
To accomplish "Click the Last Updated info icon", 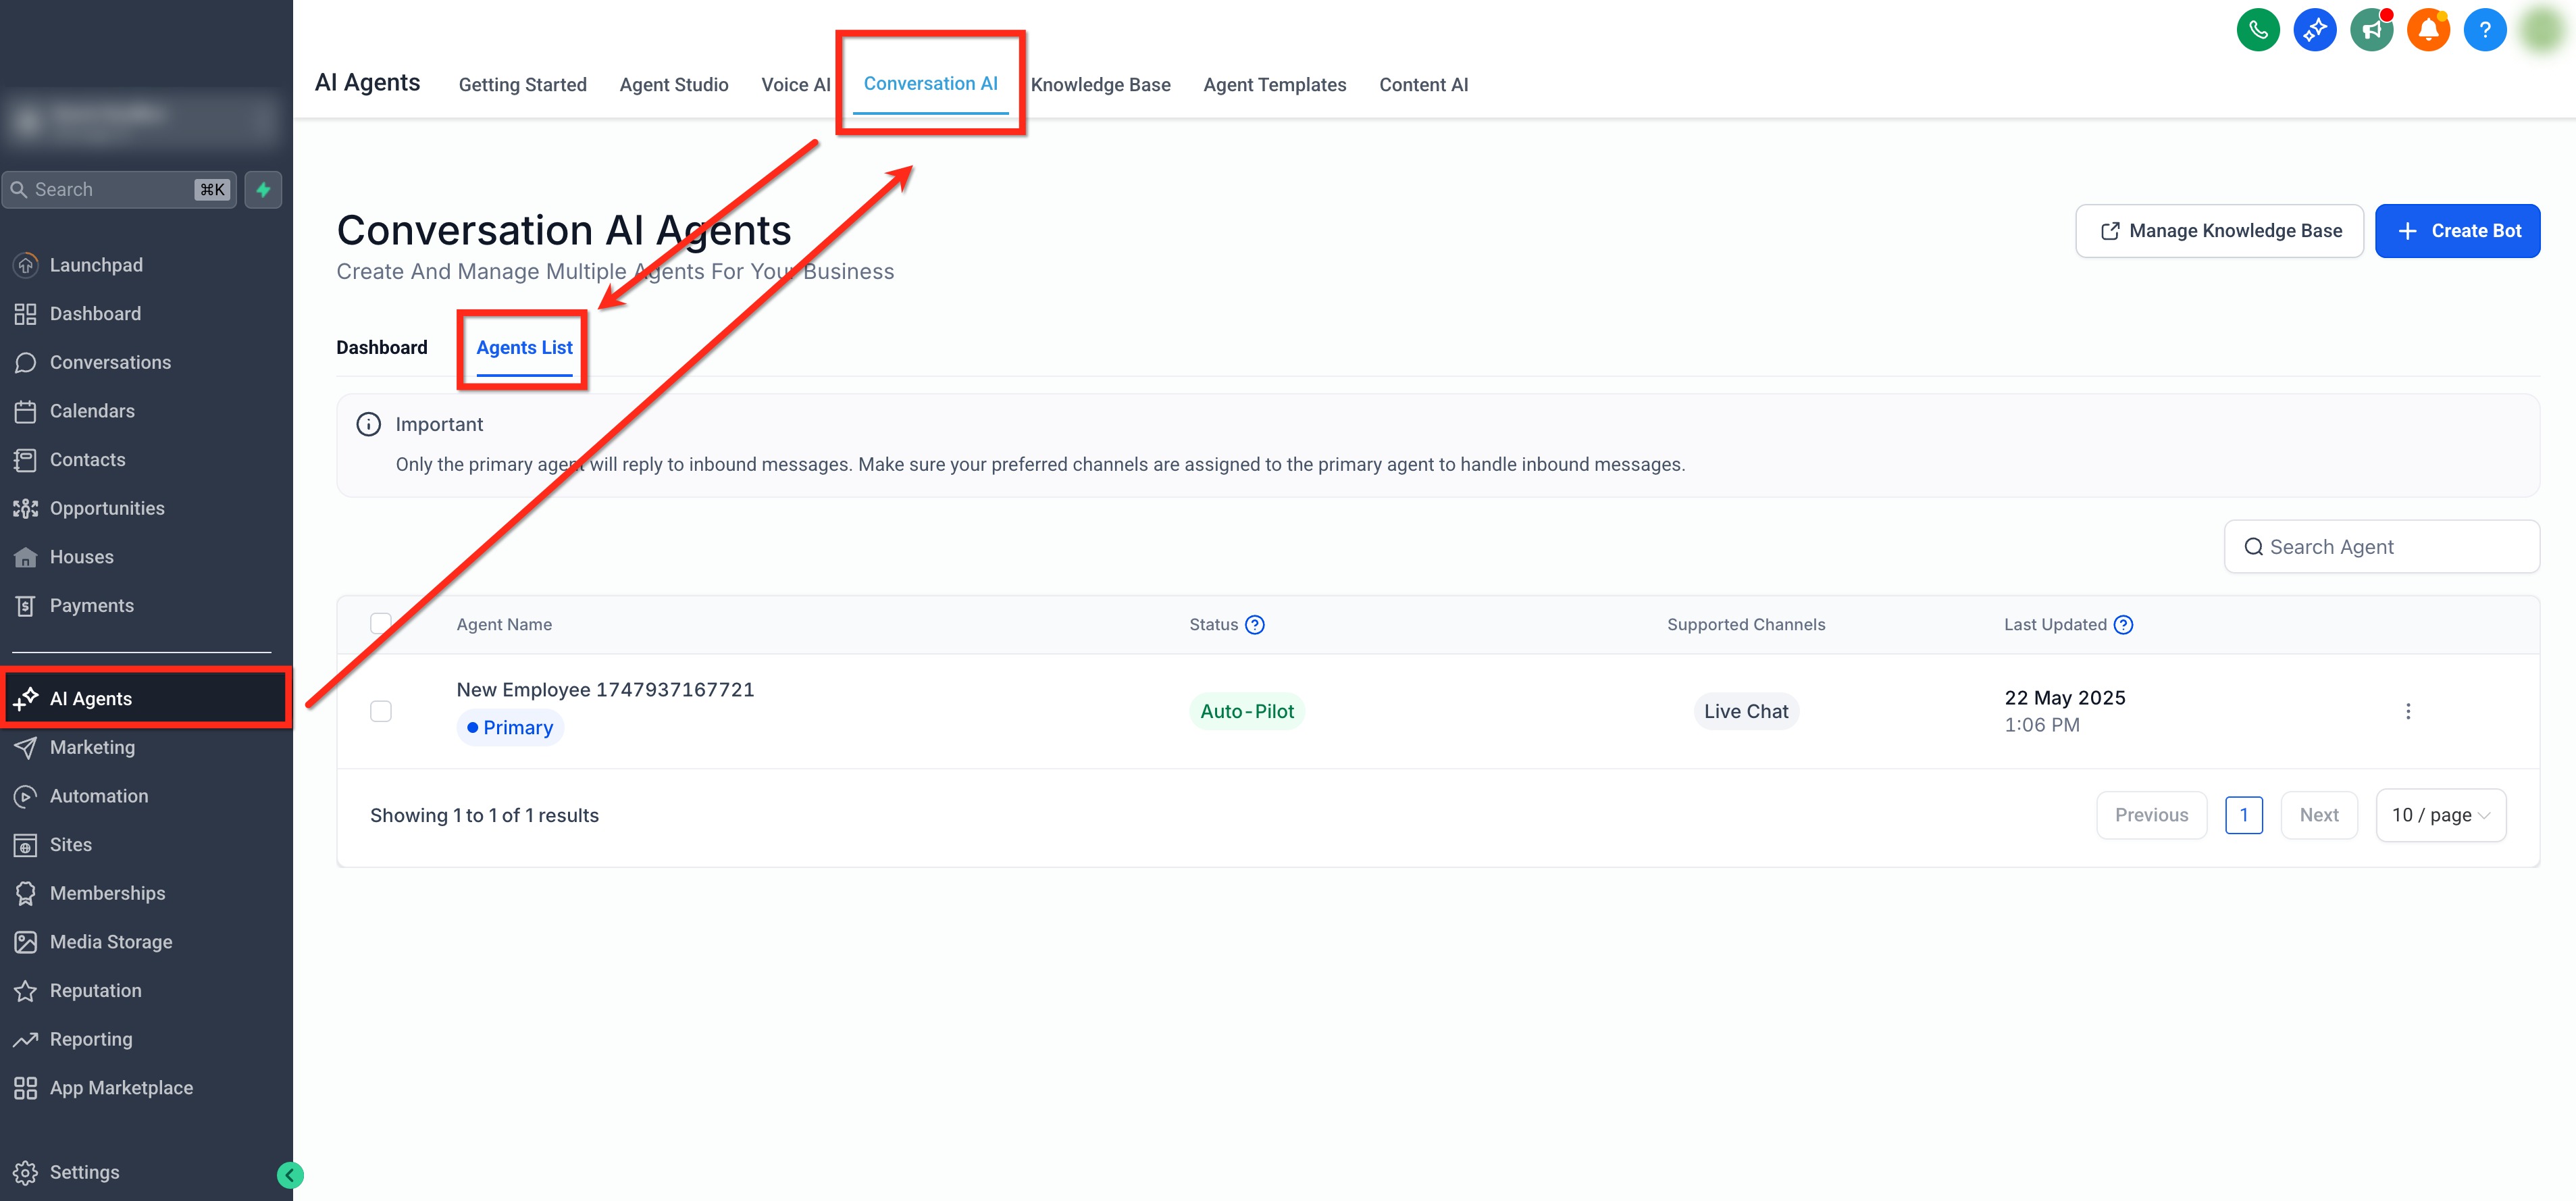I will coord(2123,625).
